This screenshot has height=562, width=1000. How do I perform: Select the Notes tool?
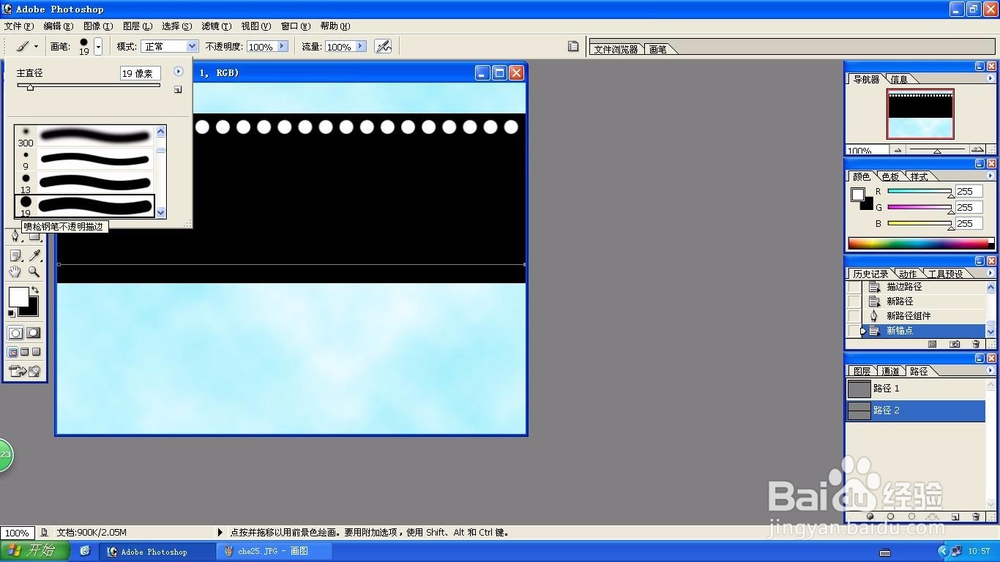15,256
